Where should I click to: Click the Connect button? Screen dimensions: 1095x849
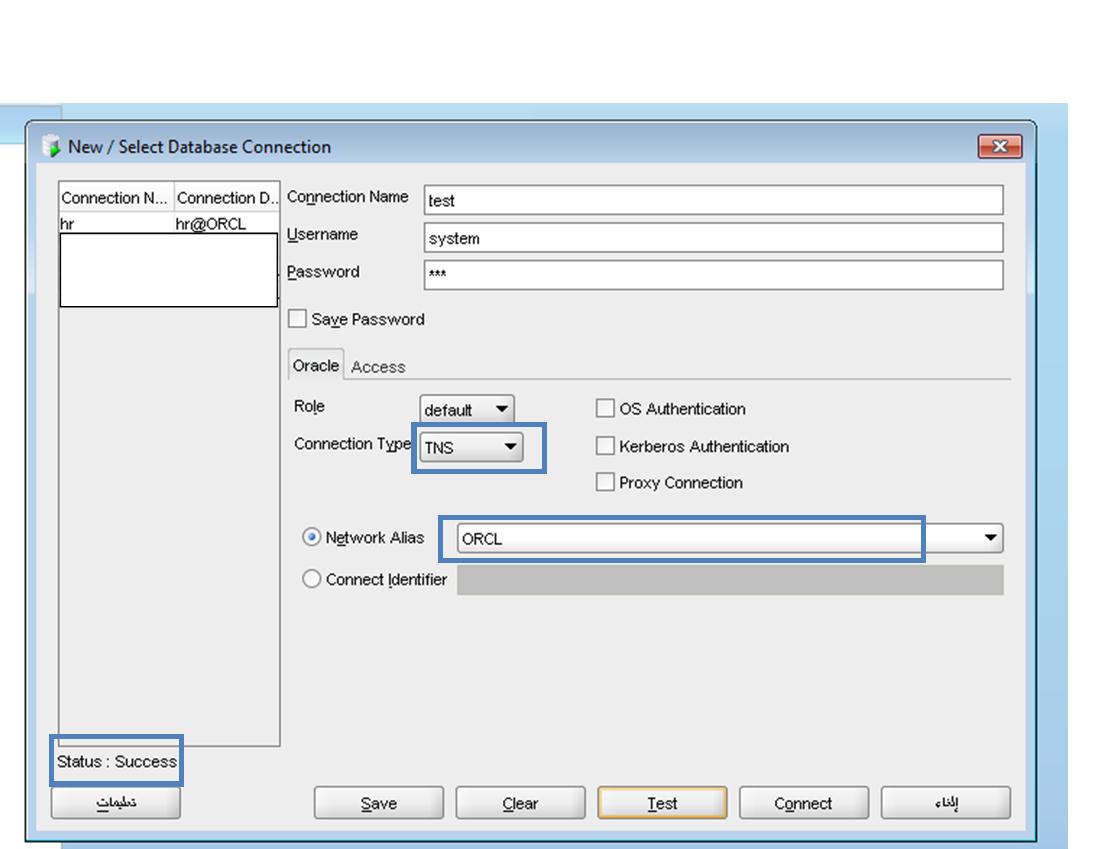tap(803, 803)
